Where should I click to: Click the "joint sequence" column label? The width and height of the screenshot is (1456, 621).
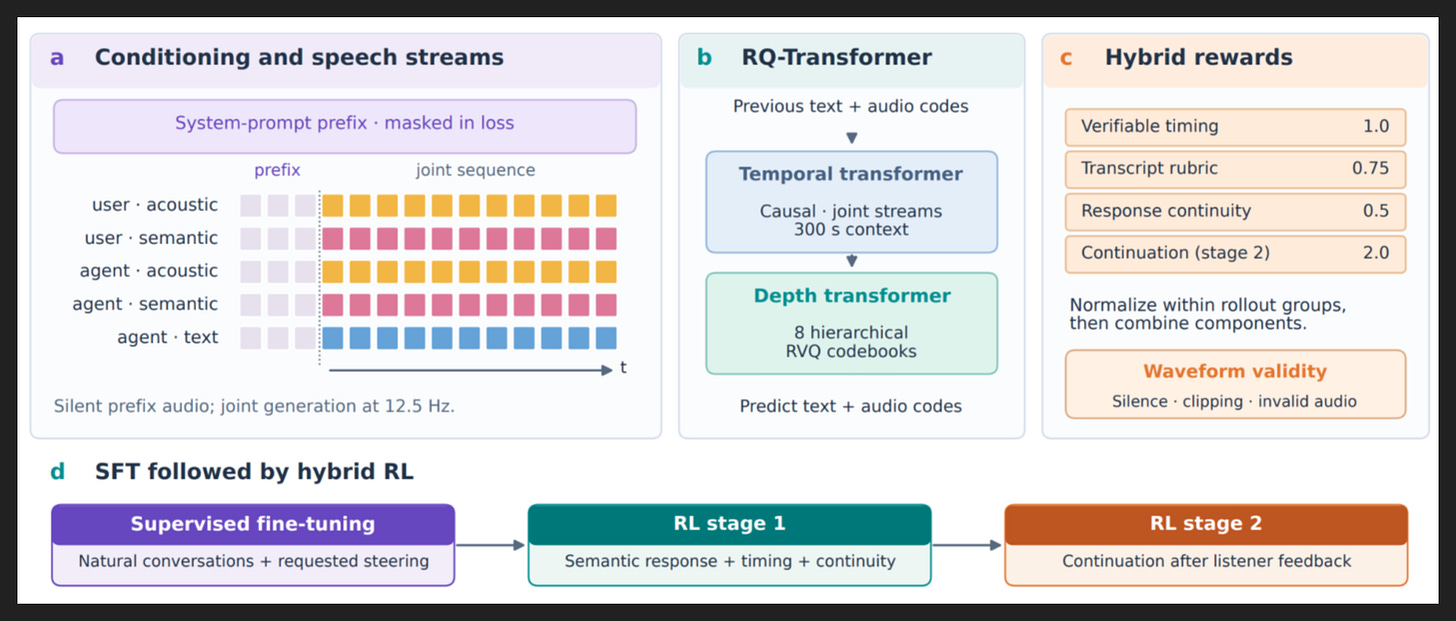coord(475,170)
